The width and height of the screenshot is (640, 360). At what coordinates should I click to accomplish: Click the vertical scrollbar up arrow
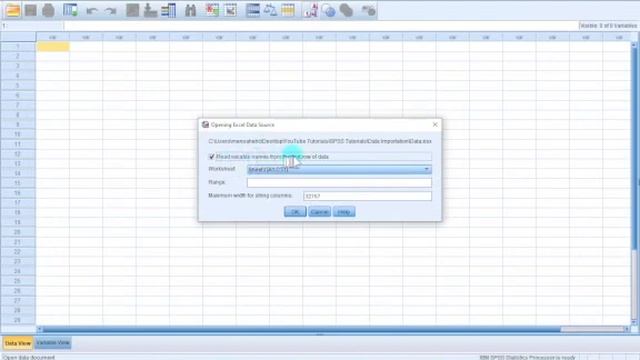point(634,44)
